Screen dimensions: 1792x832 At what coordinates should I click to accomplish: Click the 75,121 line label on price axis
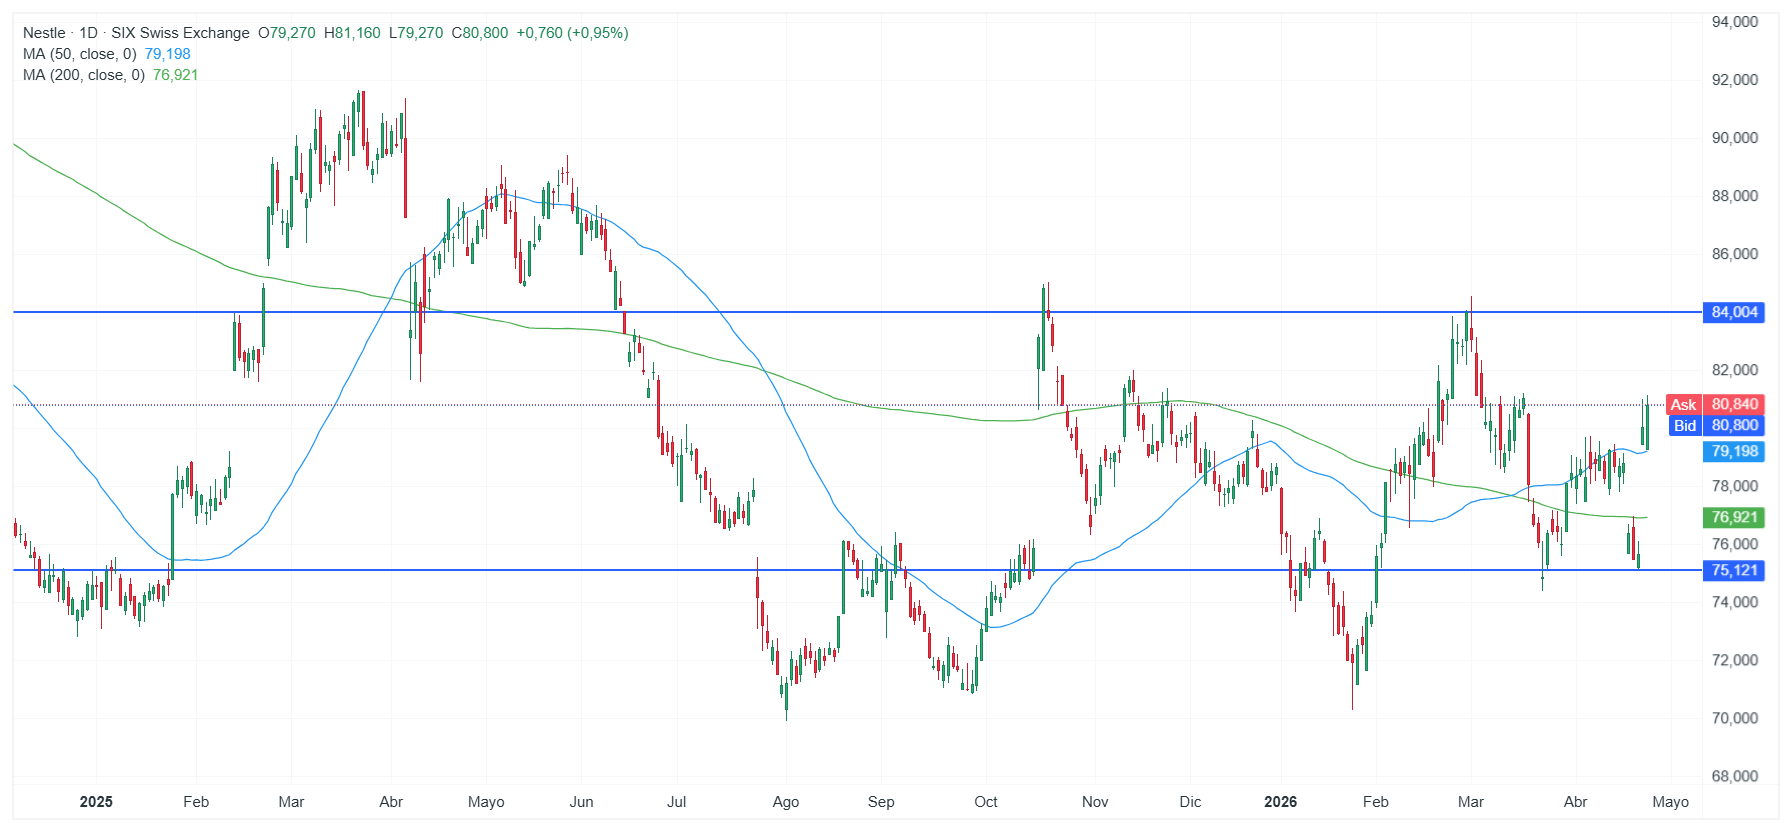pos(1734,570)
